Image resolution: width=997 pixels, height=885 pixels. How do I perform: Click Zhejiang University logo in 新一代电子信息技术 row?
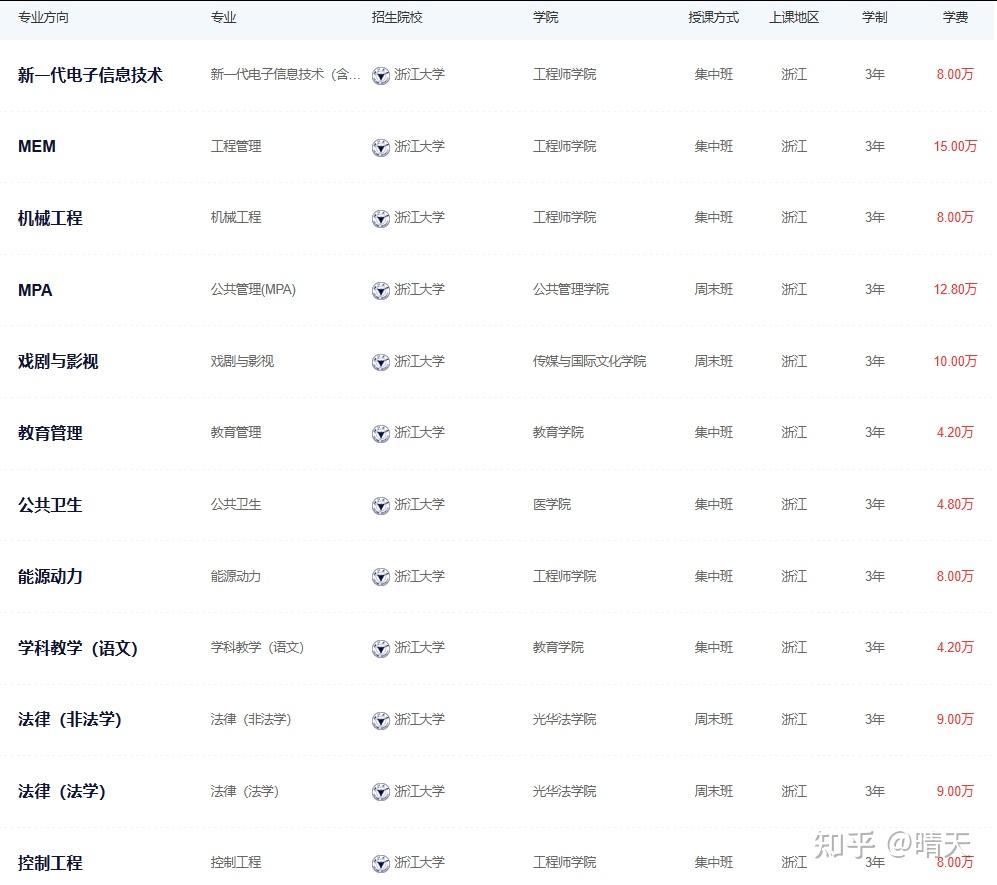click(x=380, y=76)
